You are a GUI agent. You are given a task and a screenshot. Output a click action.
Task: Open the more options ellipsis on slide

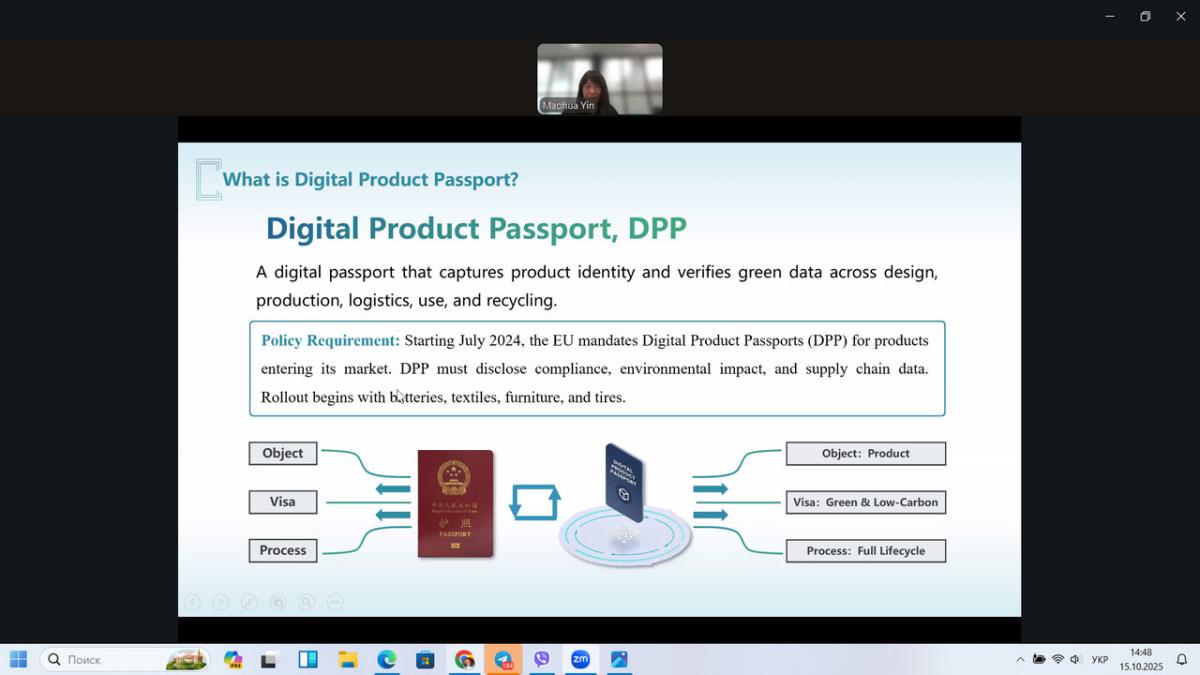click(336, 602)
